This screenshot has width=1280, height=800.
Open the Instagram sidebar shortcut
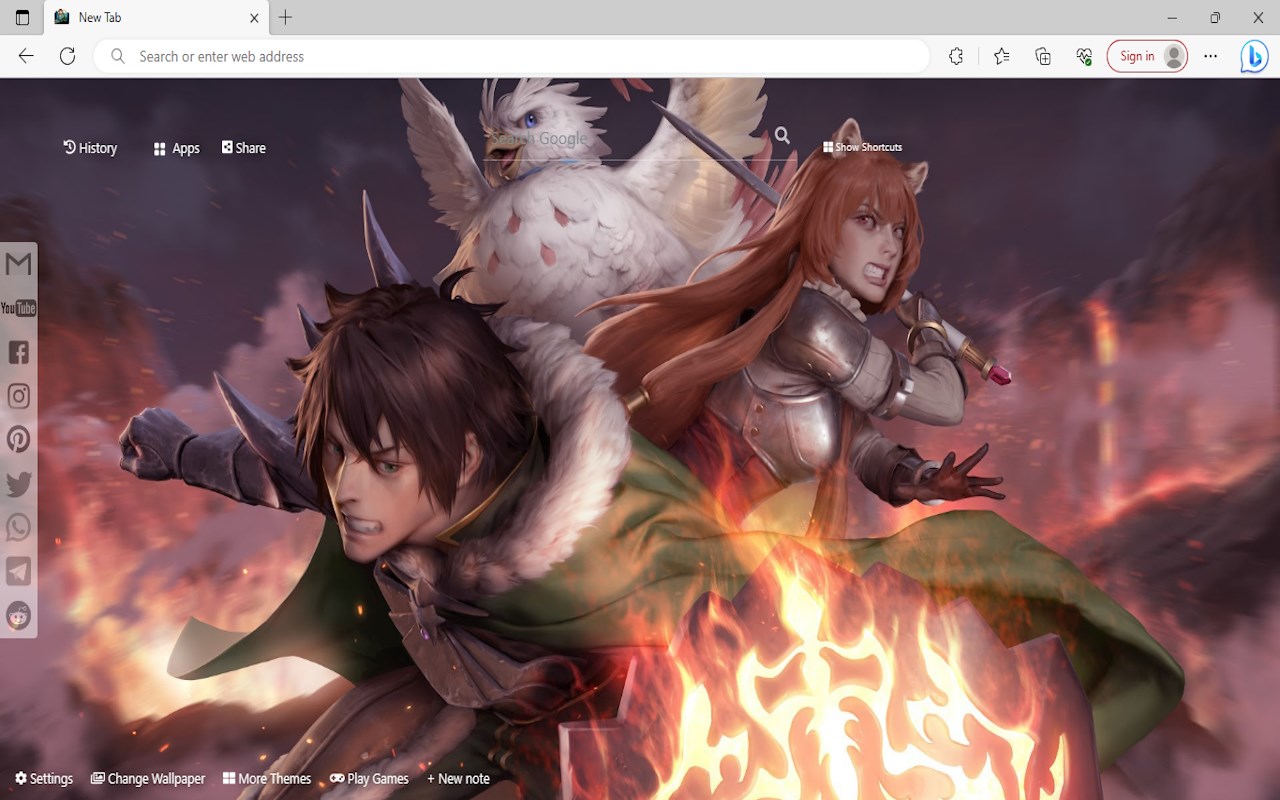[18, 396]
